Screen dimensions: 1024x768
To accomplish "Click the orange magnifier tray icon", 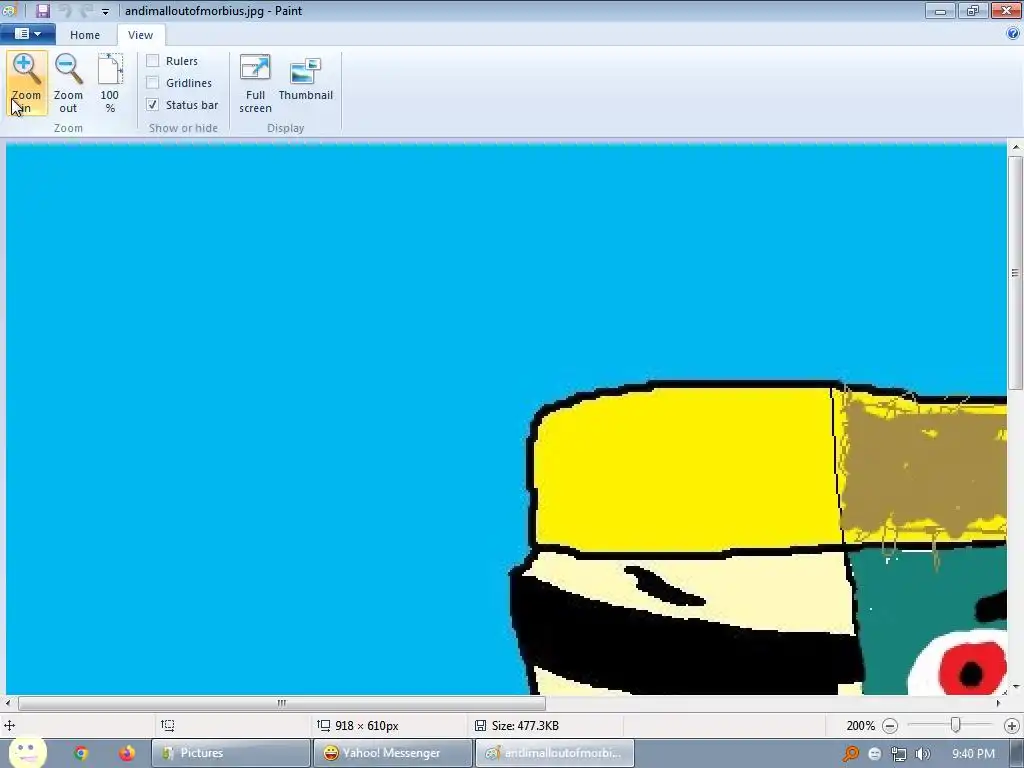I will 851,754.
